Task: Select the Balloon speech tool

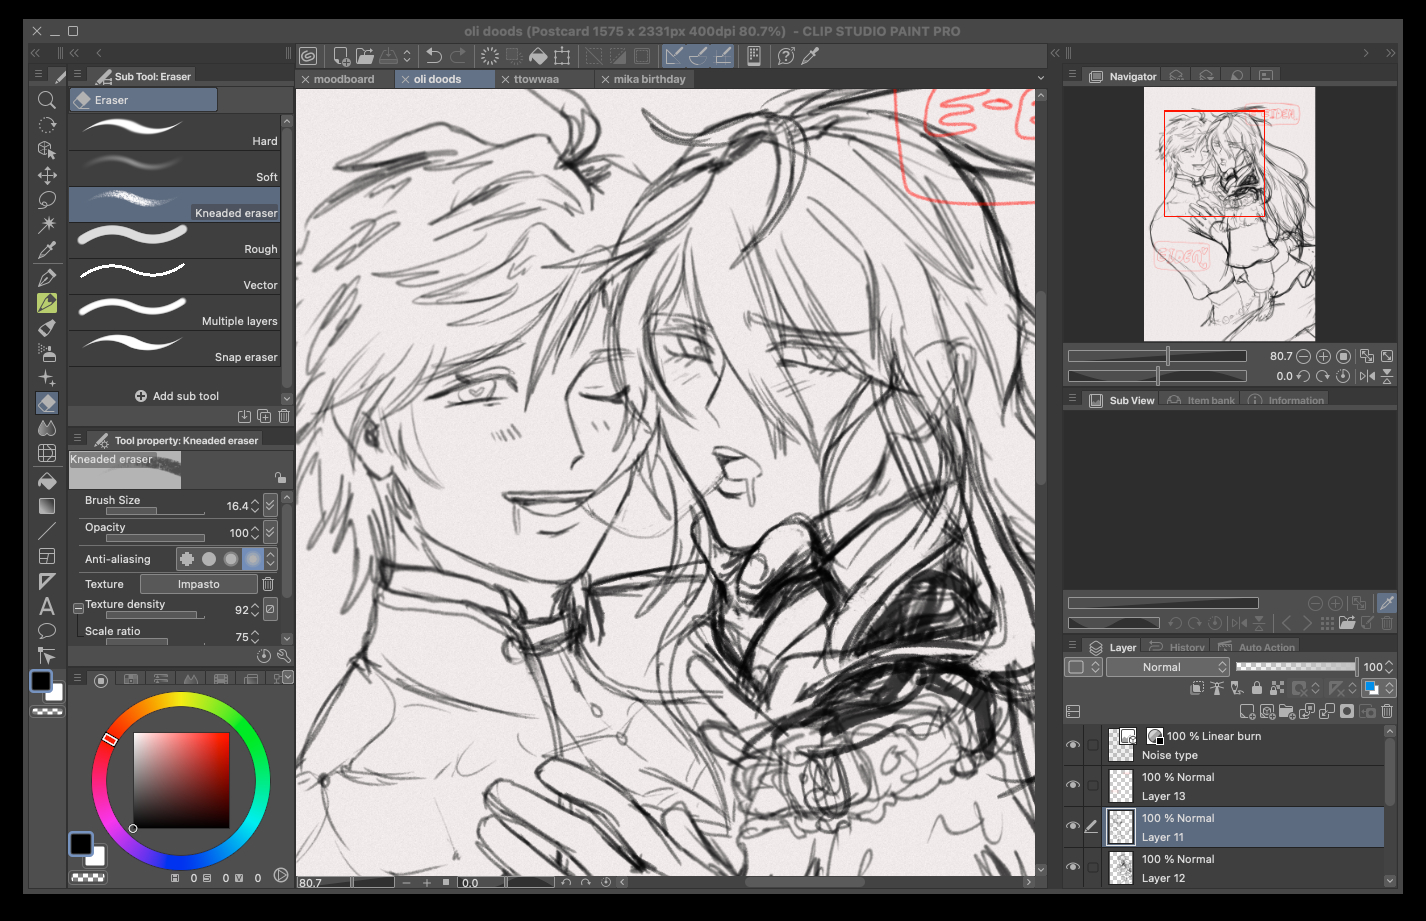Action: click(x=46, y=631)
